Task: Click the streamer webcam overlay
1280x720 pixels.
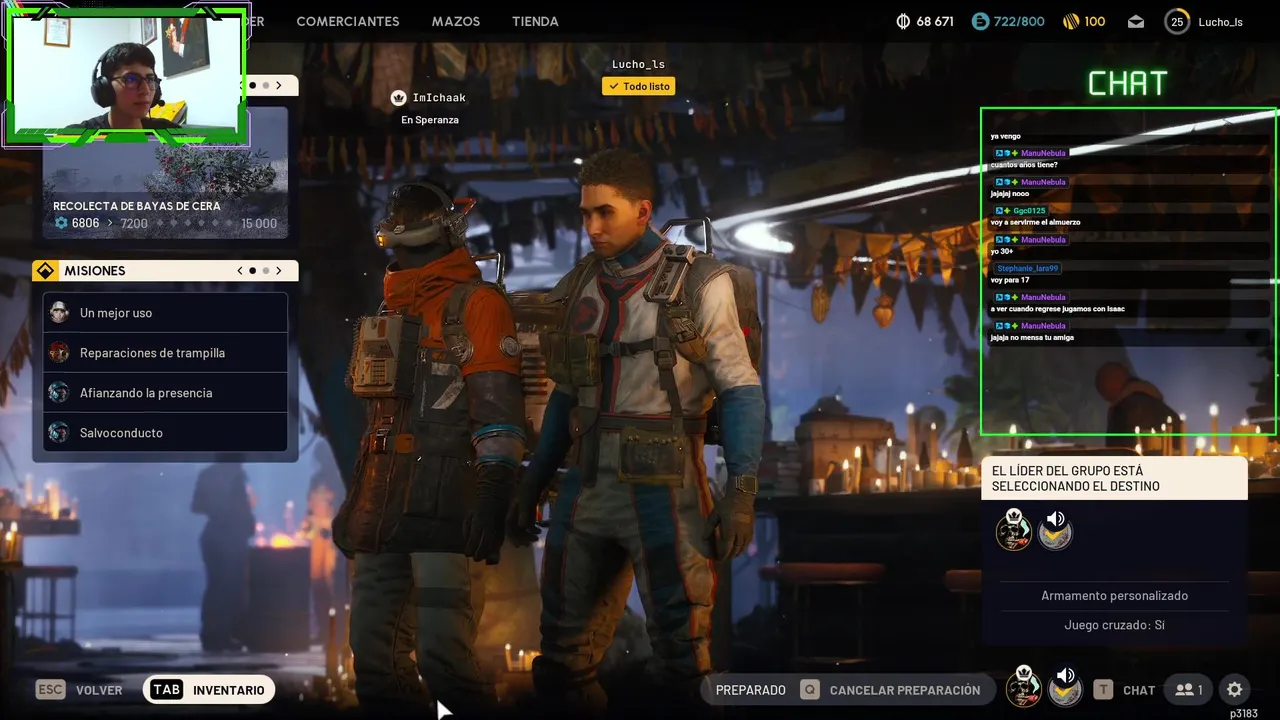Action: click(126, 75)
